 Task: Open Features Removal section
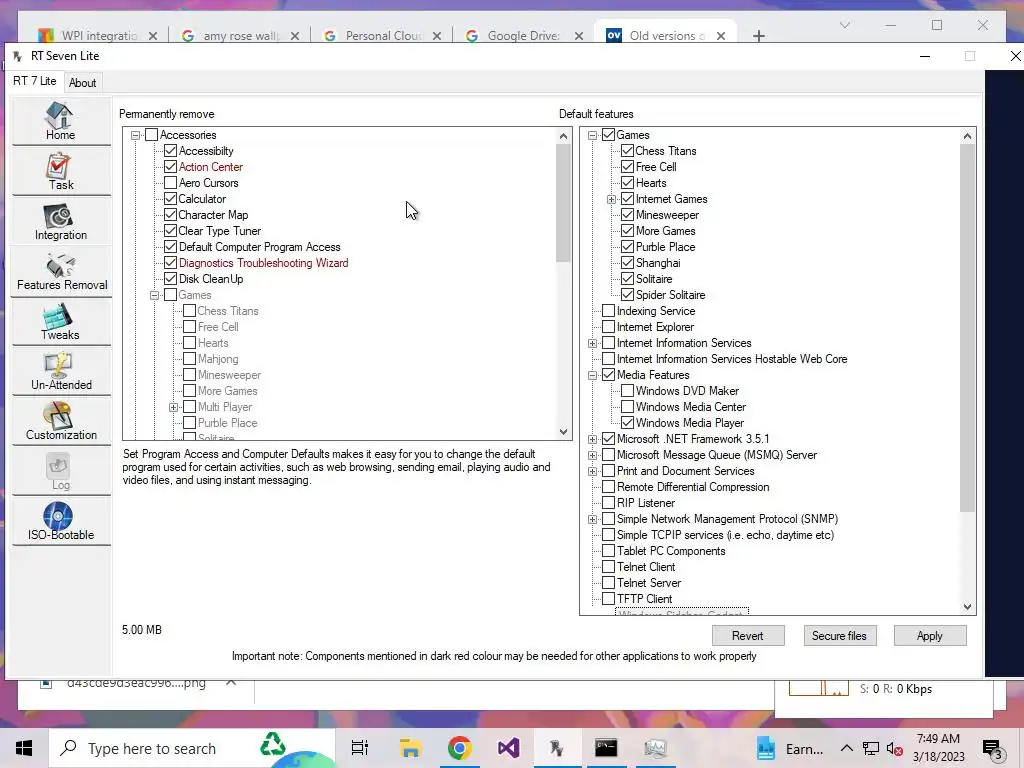(x=61, y=272)
